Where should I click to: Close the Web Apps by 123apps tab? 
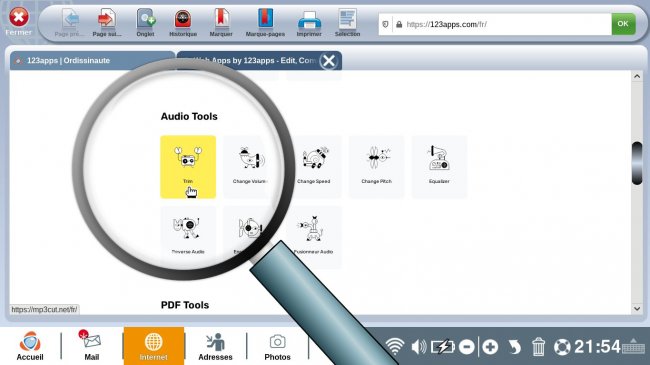329,61
